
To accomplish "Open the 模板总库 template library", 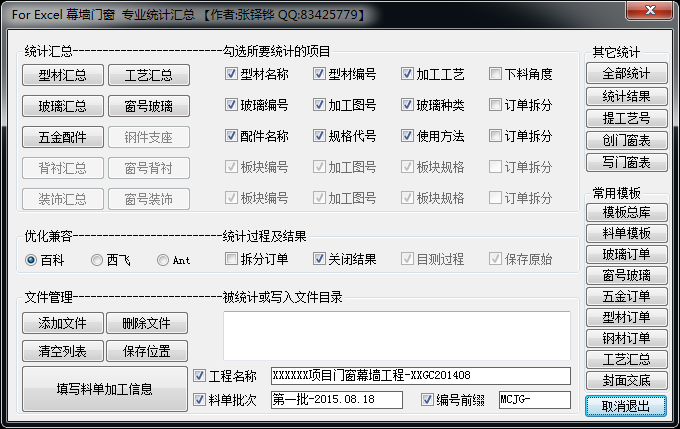I will point(626,212).
